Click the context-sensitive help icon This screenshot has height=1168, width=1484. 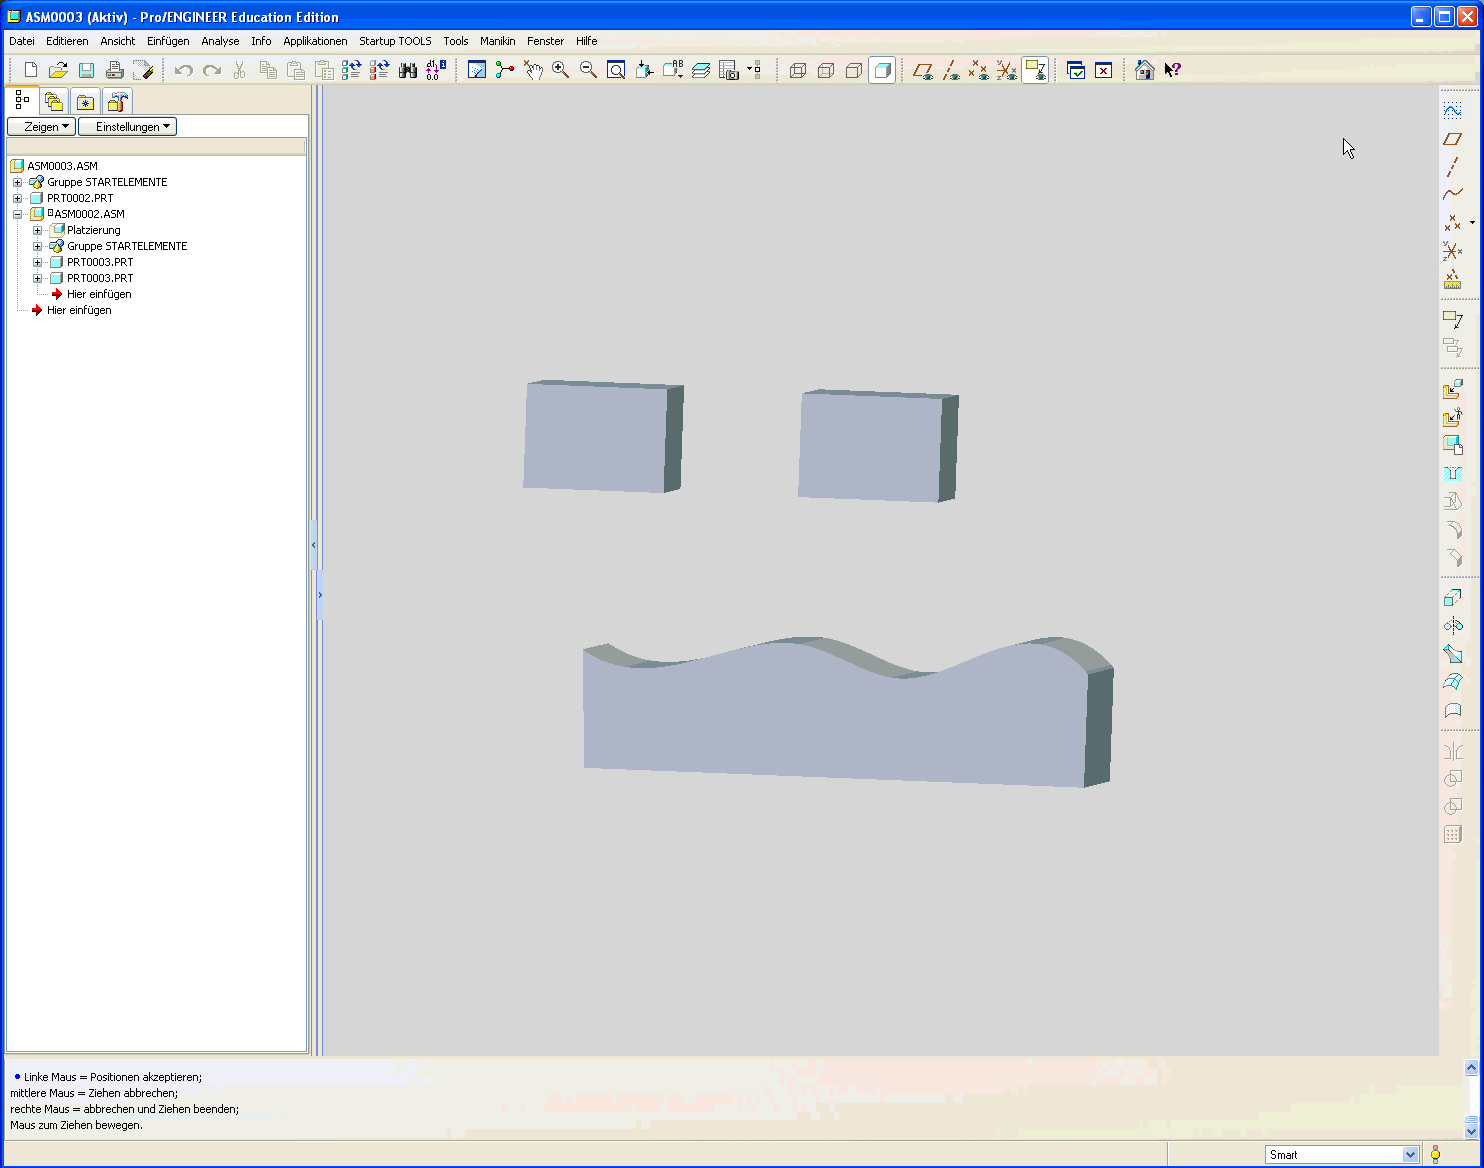point(1173,70)
